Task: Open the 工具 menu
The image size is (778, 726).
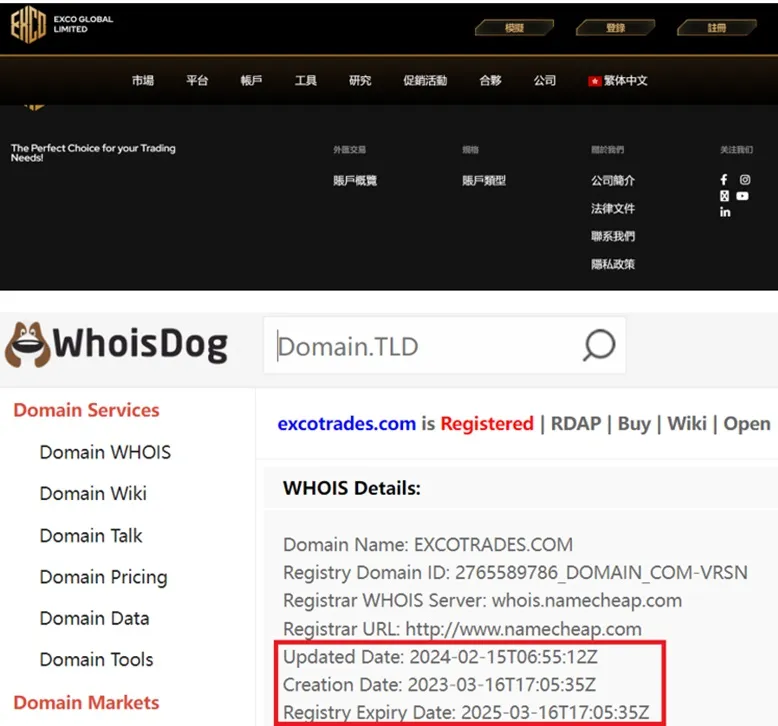Action: pyautogui.click(x=306, y=80)
